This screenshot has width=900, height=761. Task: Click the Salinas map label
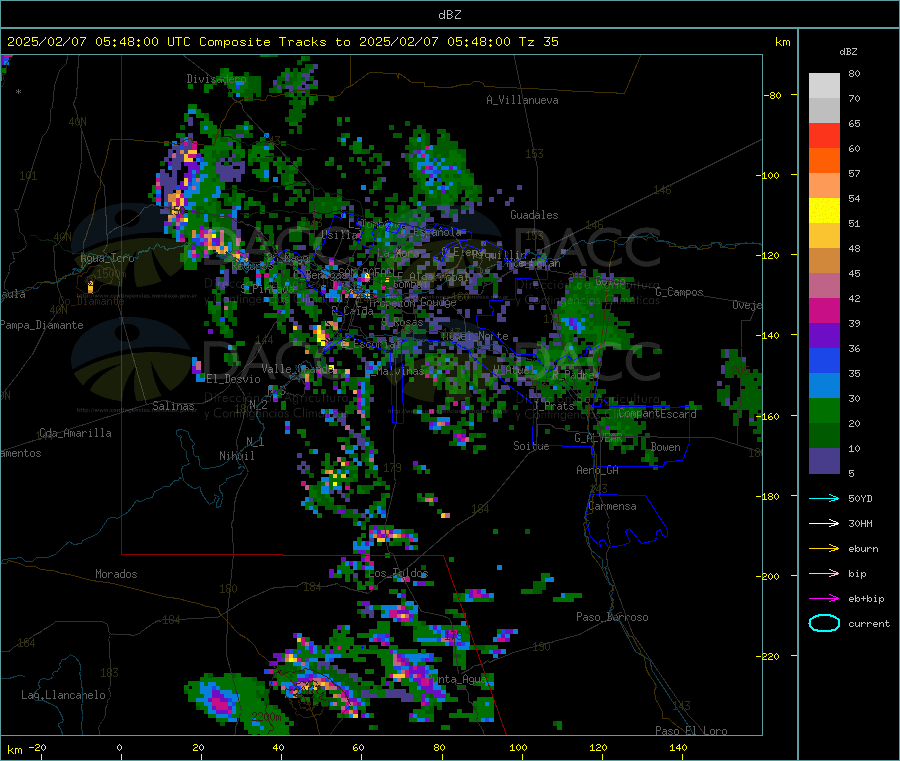173,406
